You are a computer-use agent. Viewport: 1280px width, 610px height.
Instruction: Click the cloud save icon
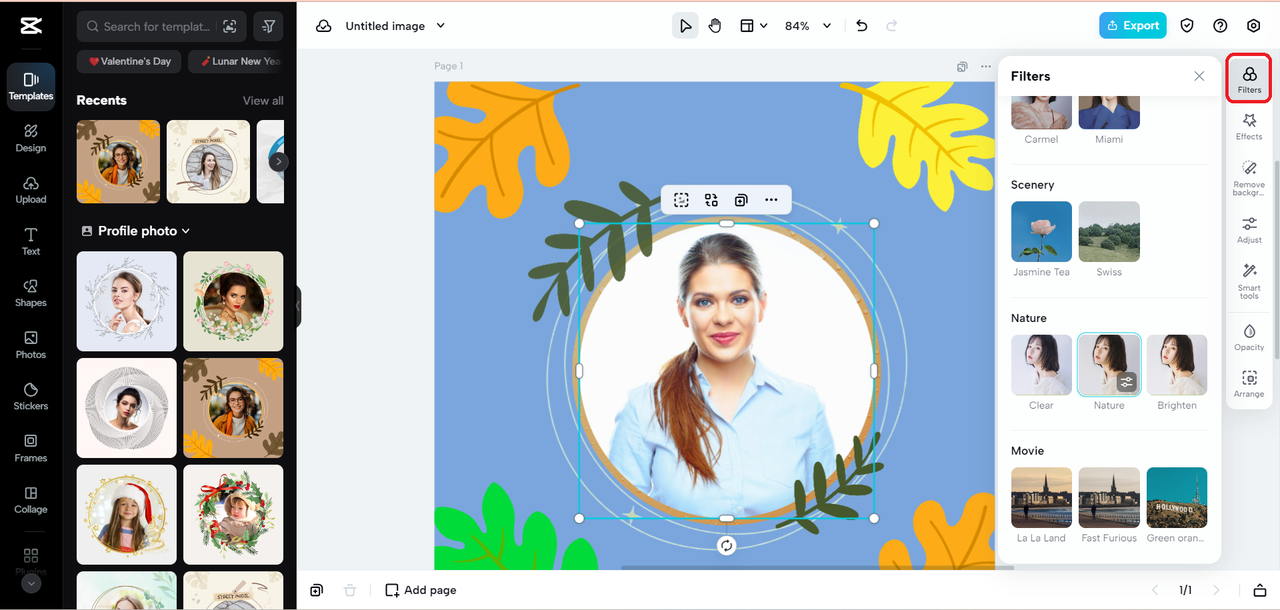coord(324,26)
